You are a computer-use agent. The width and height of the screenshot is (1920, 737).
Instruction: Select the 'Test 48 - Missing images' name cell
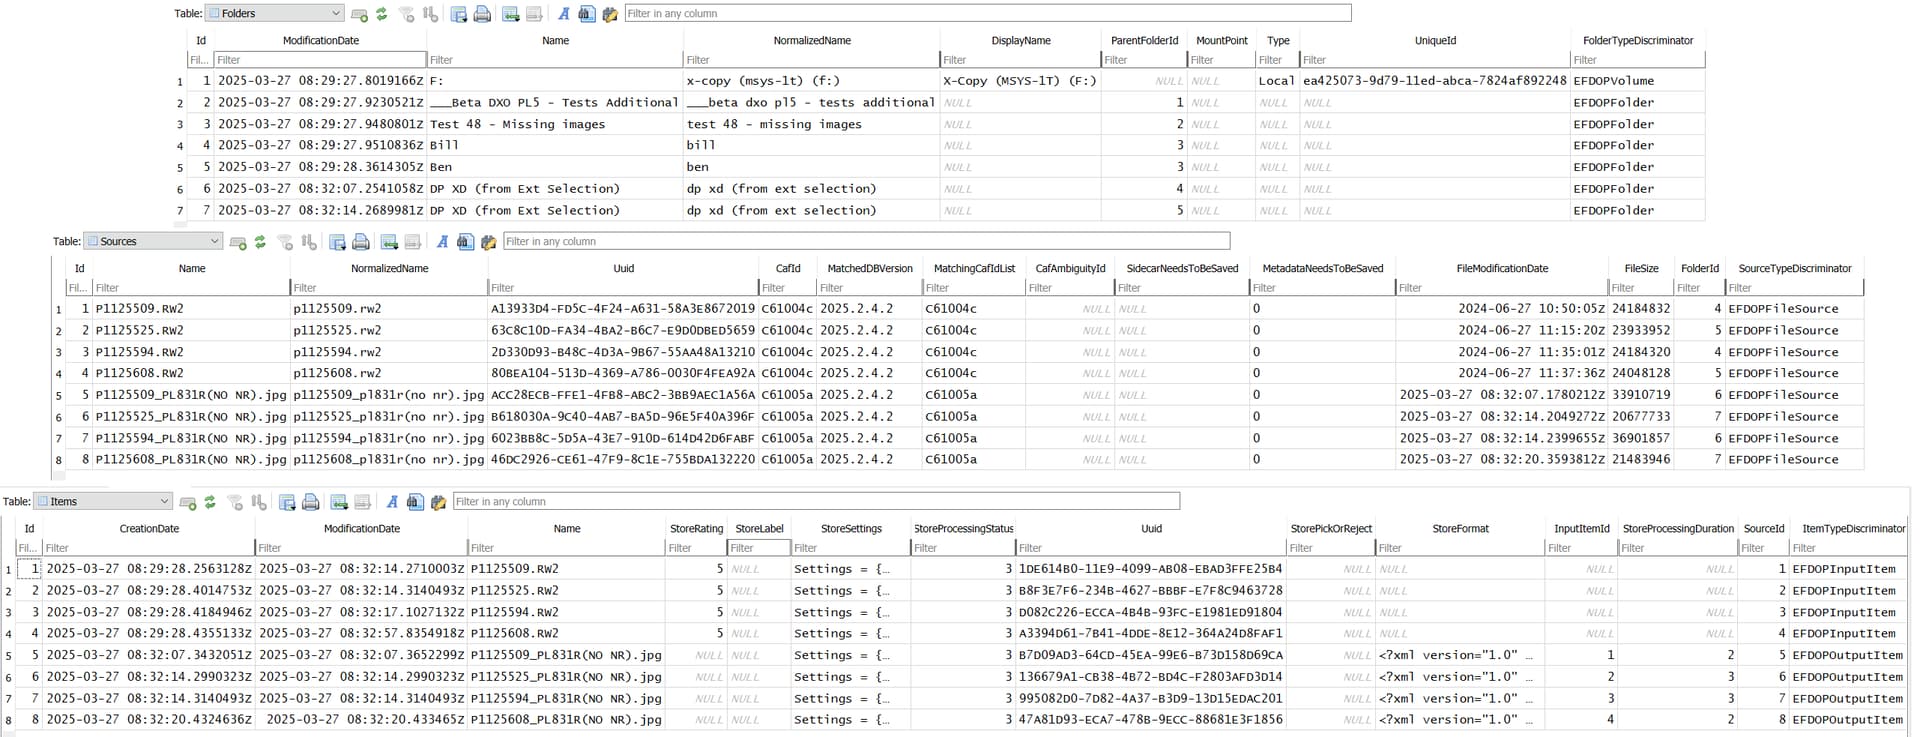tap(555, 125)
